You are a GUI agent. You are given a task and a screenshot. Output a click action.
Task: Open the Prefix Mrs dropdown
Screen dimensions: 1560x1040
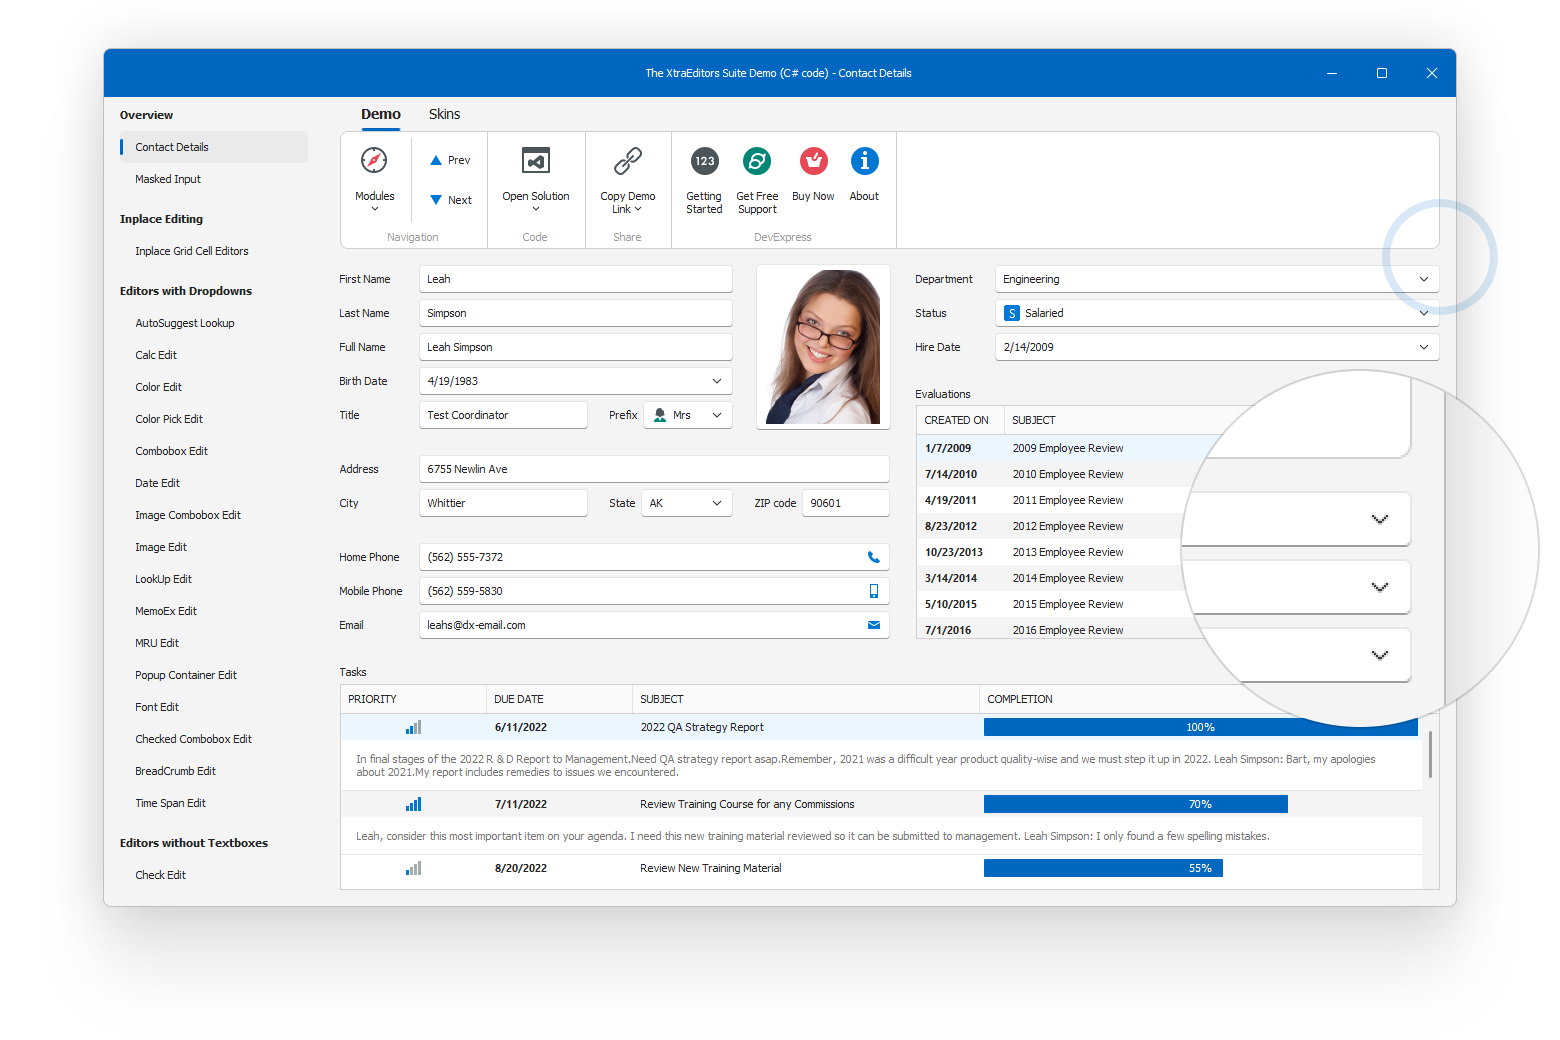pyautogui.click(x=716, y=415)
